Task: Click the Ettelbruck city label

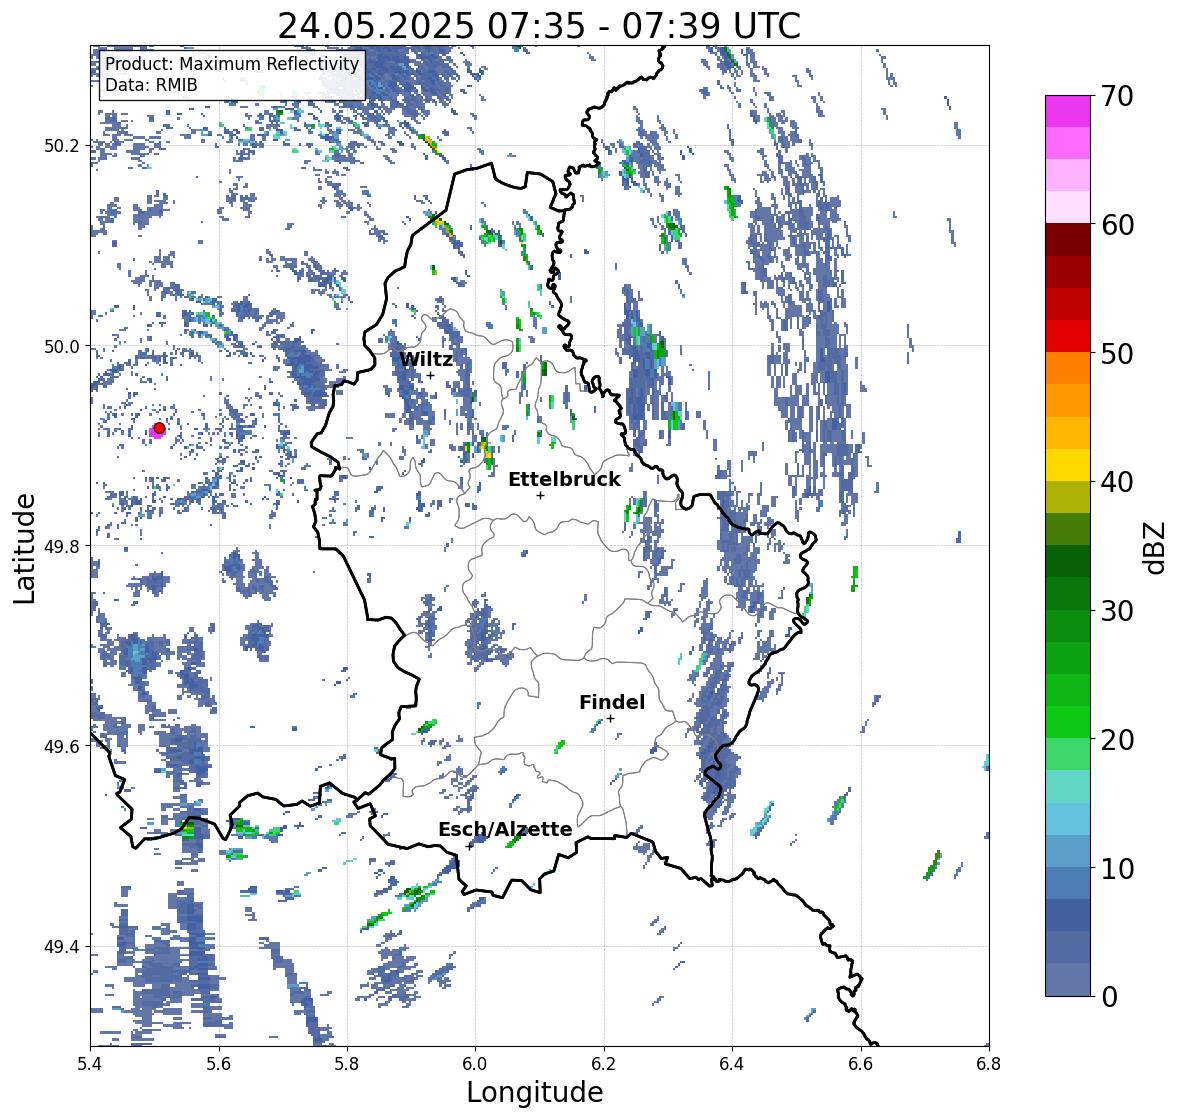Action: pos(564,480)
